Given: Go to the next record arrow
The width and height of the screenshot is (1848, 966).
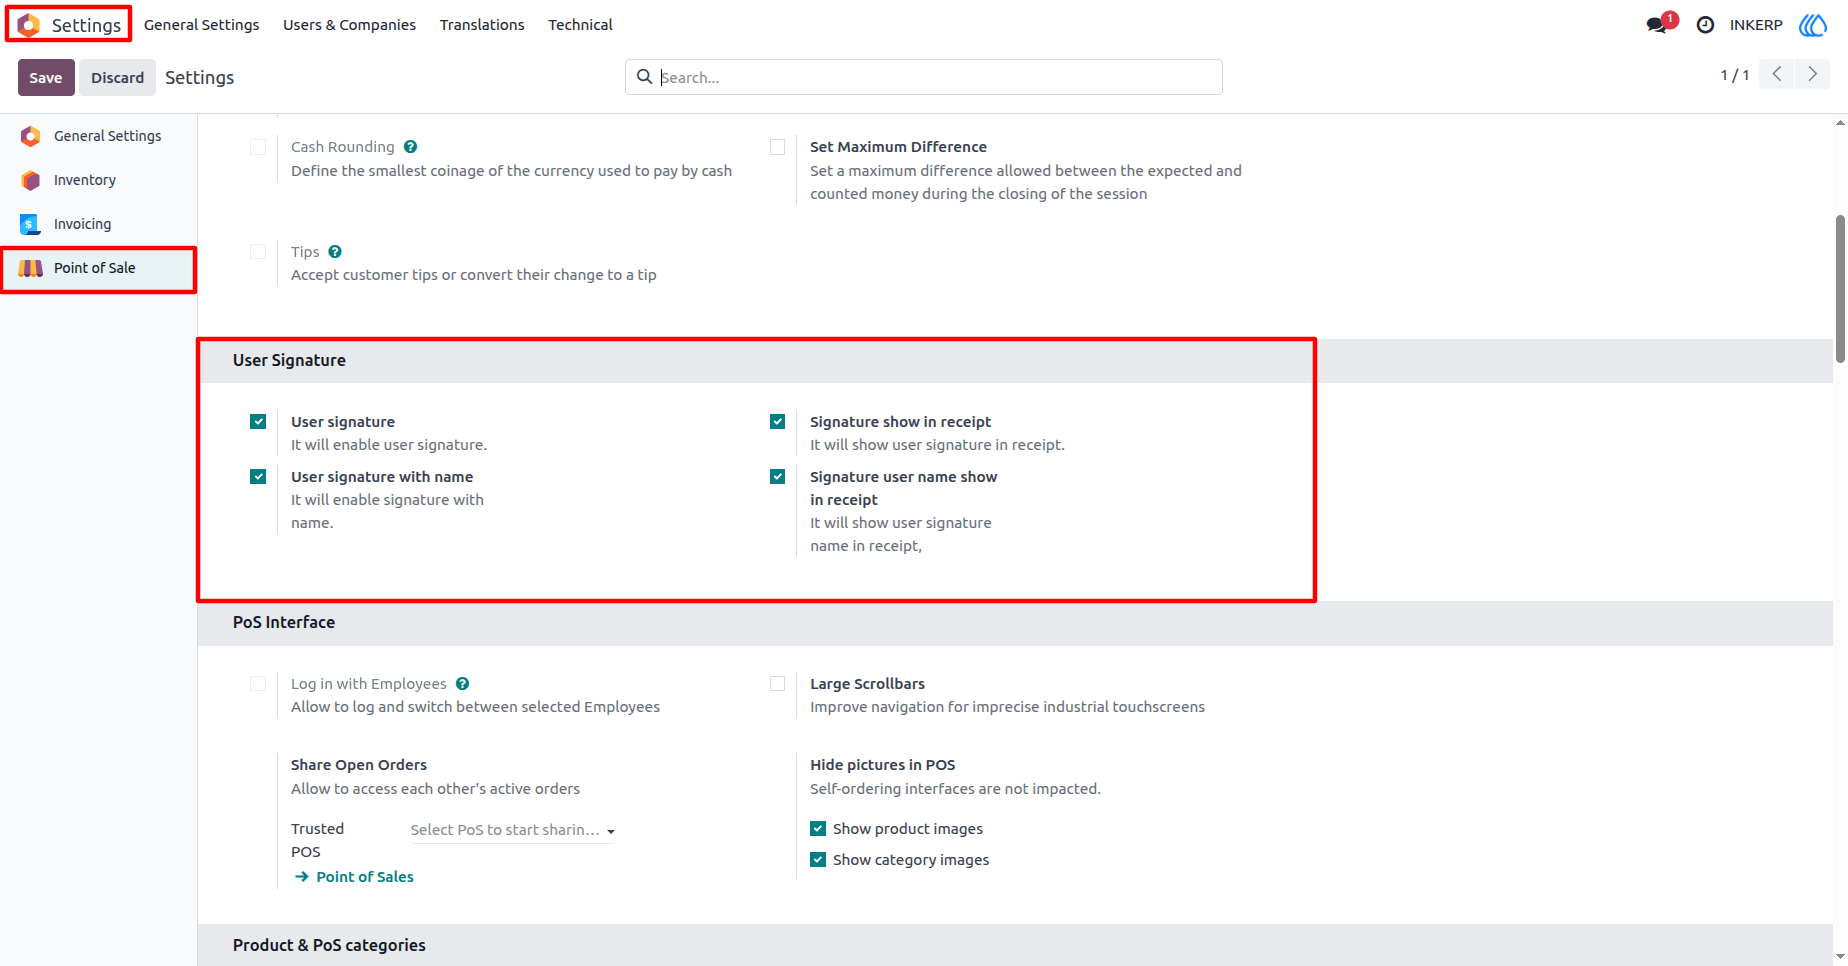Looking at the screenshot, I should click(1812, 74).
